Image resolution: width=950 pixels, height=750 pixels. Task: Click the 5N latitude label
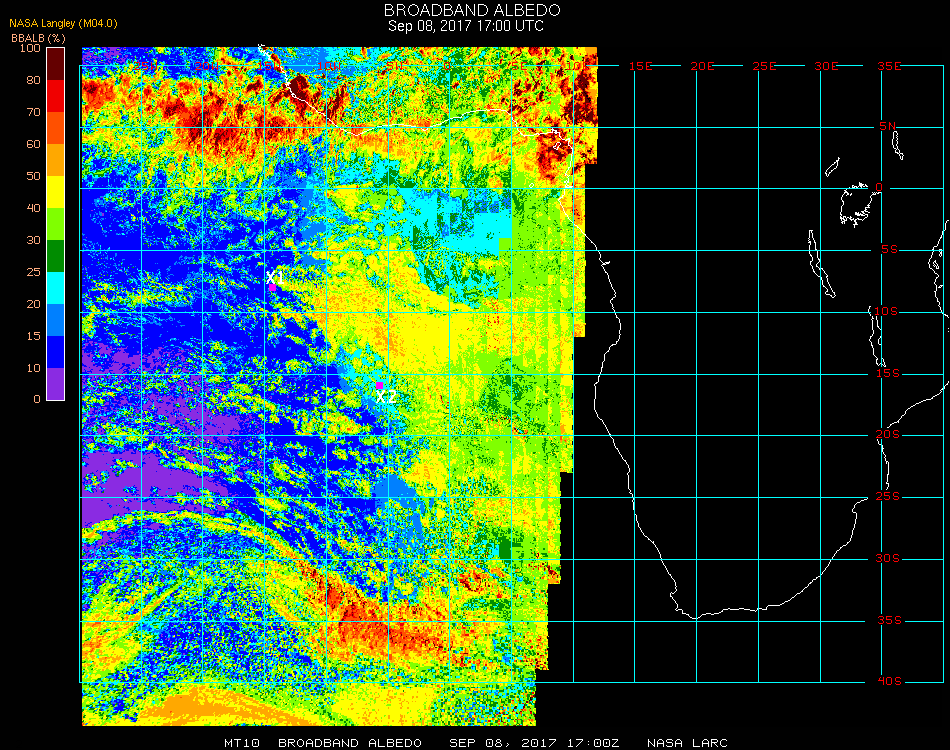(x=888, y=126)
